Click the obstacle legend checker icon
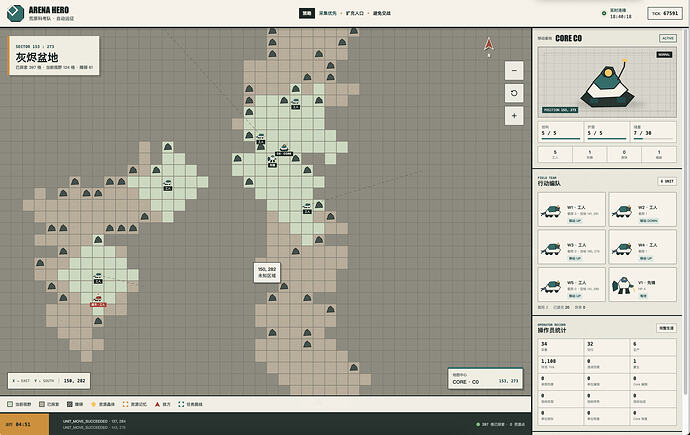The height and width of the screenshot is (435, 690). pos(70,404)
